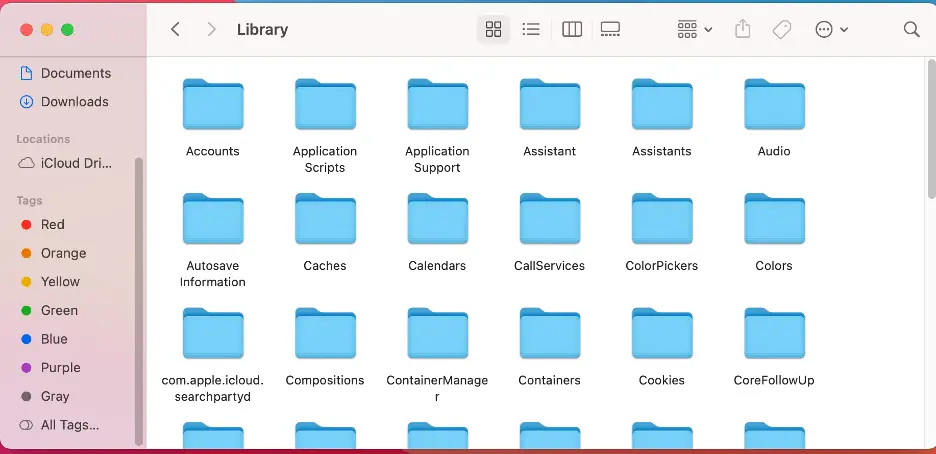Select the Assistants folder
The height and width of the screenshot is (454, 936).
pos(661,118)
